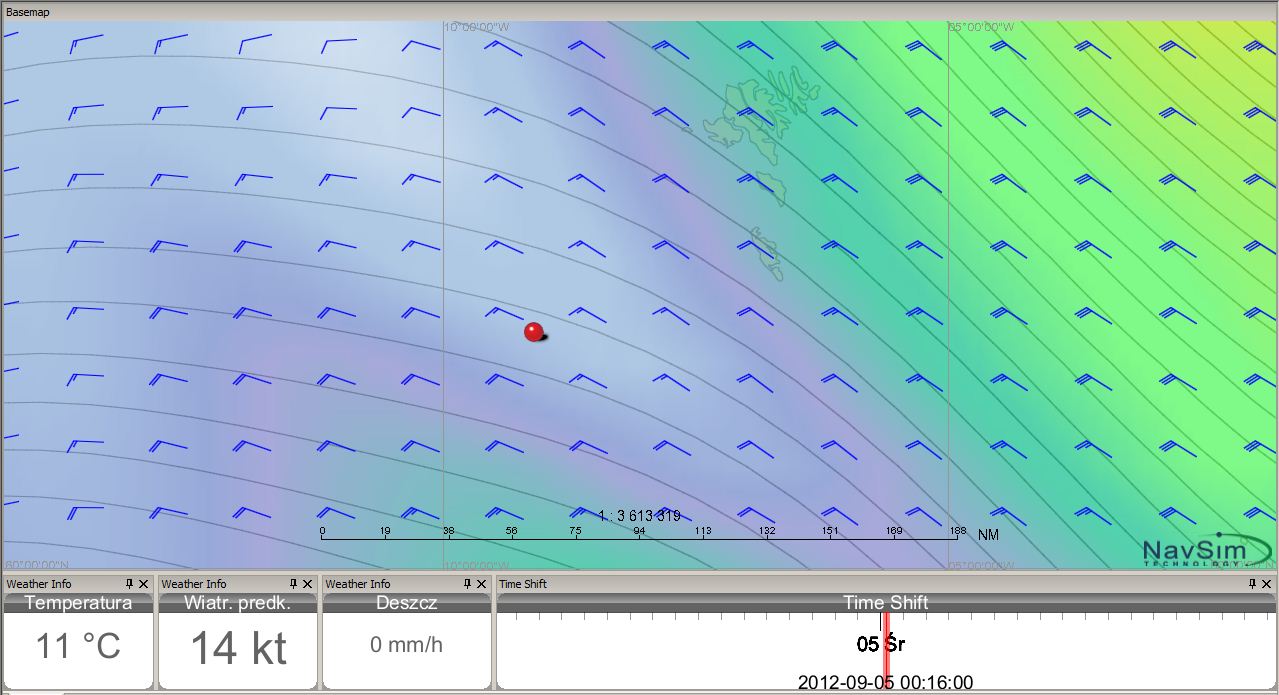
Task: Close the Time Shift panel
Action: (1267, 584)
